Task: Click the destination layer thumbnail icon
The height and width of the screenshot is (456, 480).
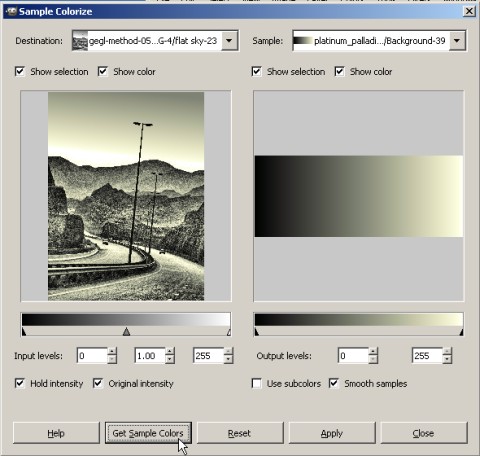Action: 80,41
